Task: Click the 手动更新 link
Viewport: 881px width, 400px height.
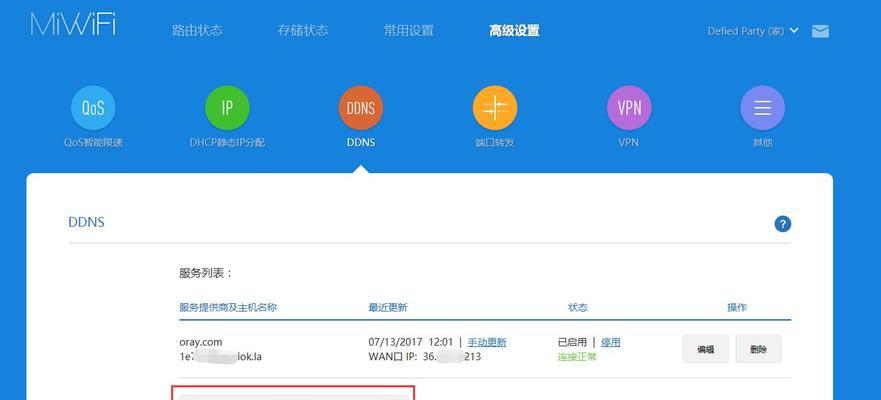Action: click(487, 342)
